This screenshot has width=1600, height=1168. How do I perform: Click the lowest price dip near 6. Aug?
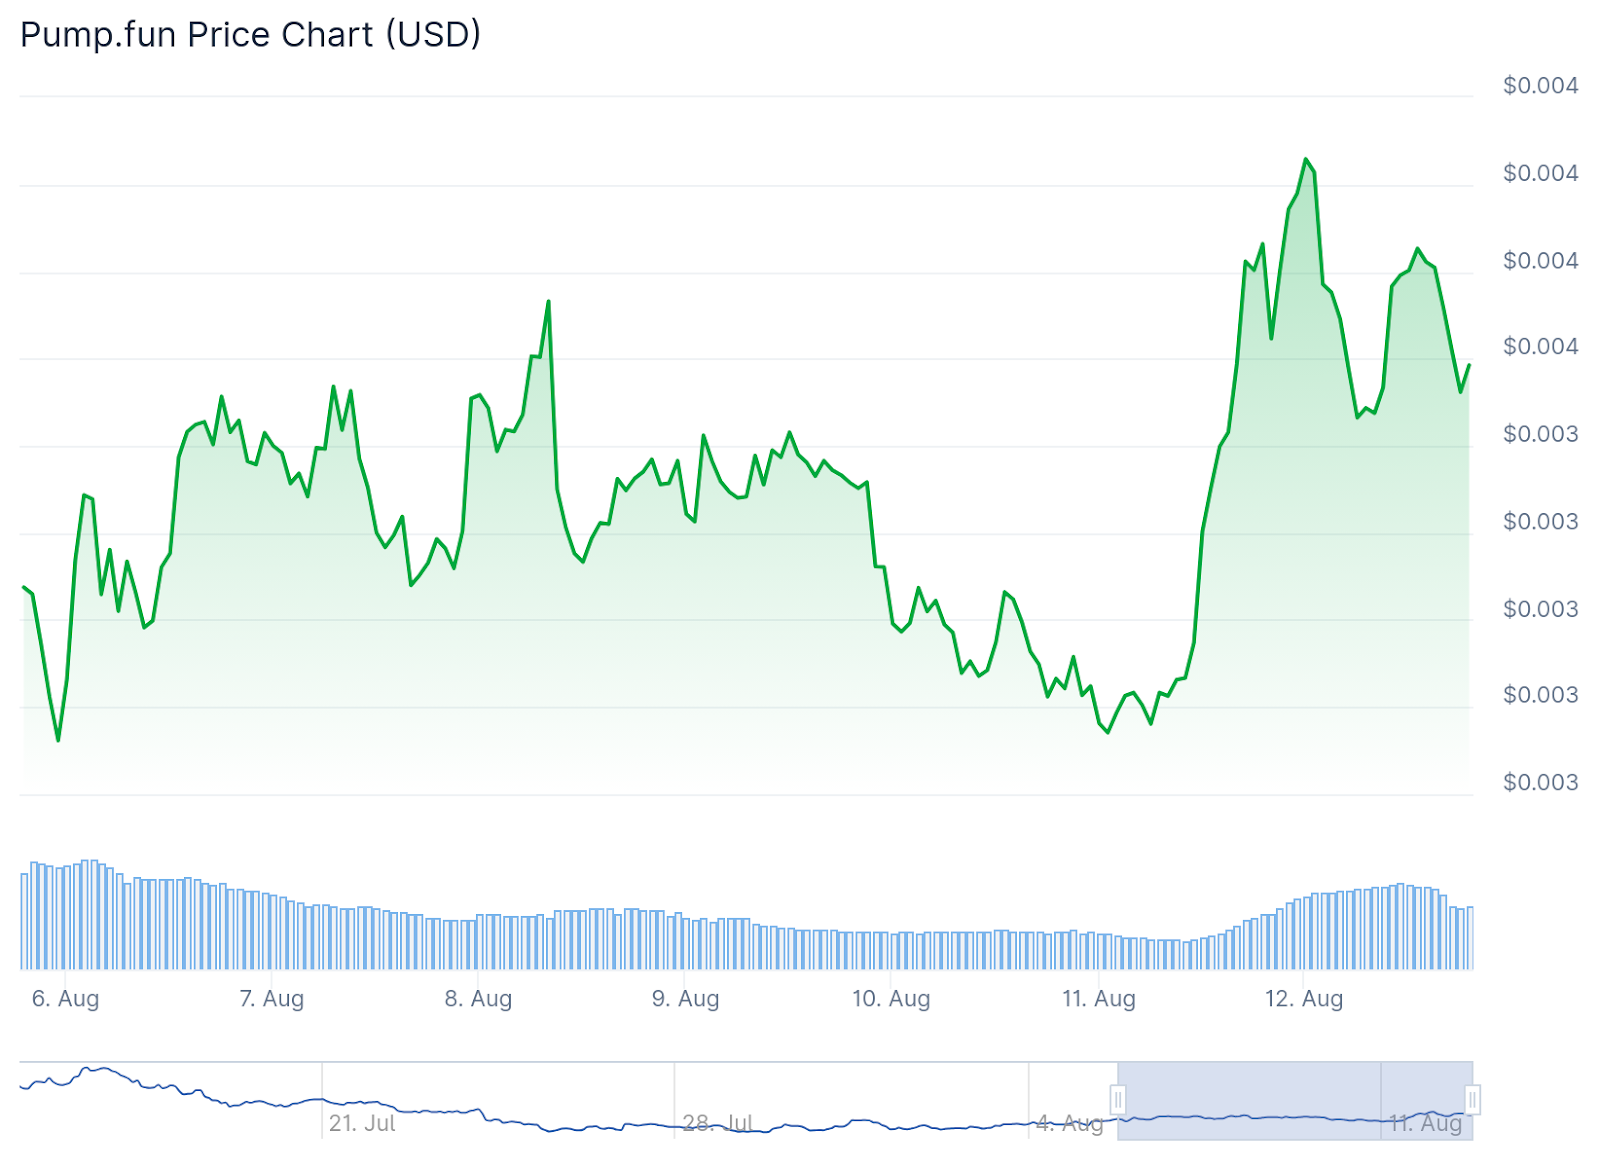58,740
